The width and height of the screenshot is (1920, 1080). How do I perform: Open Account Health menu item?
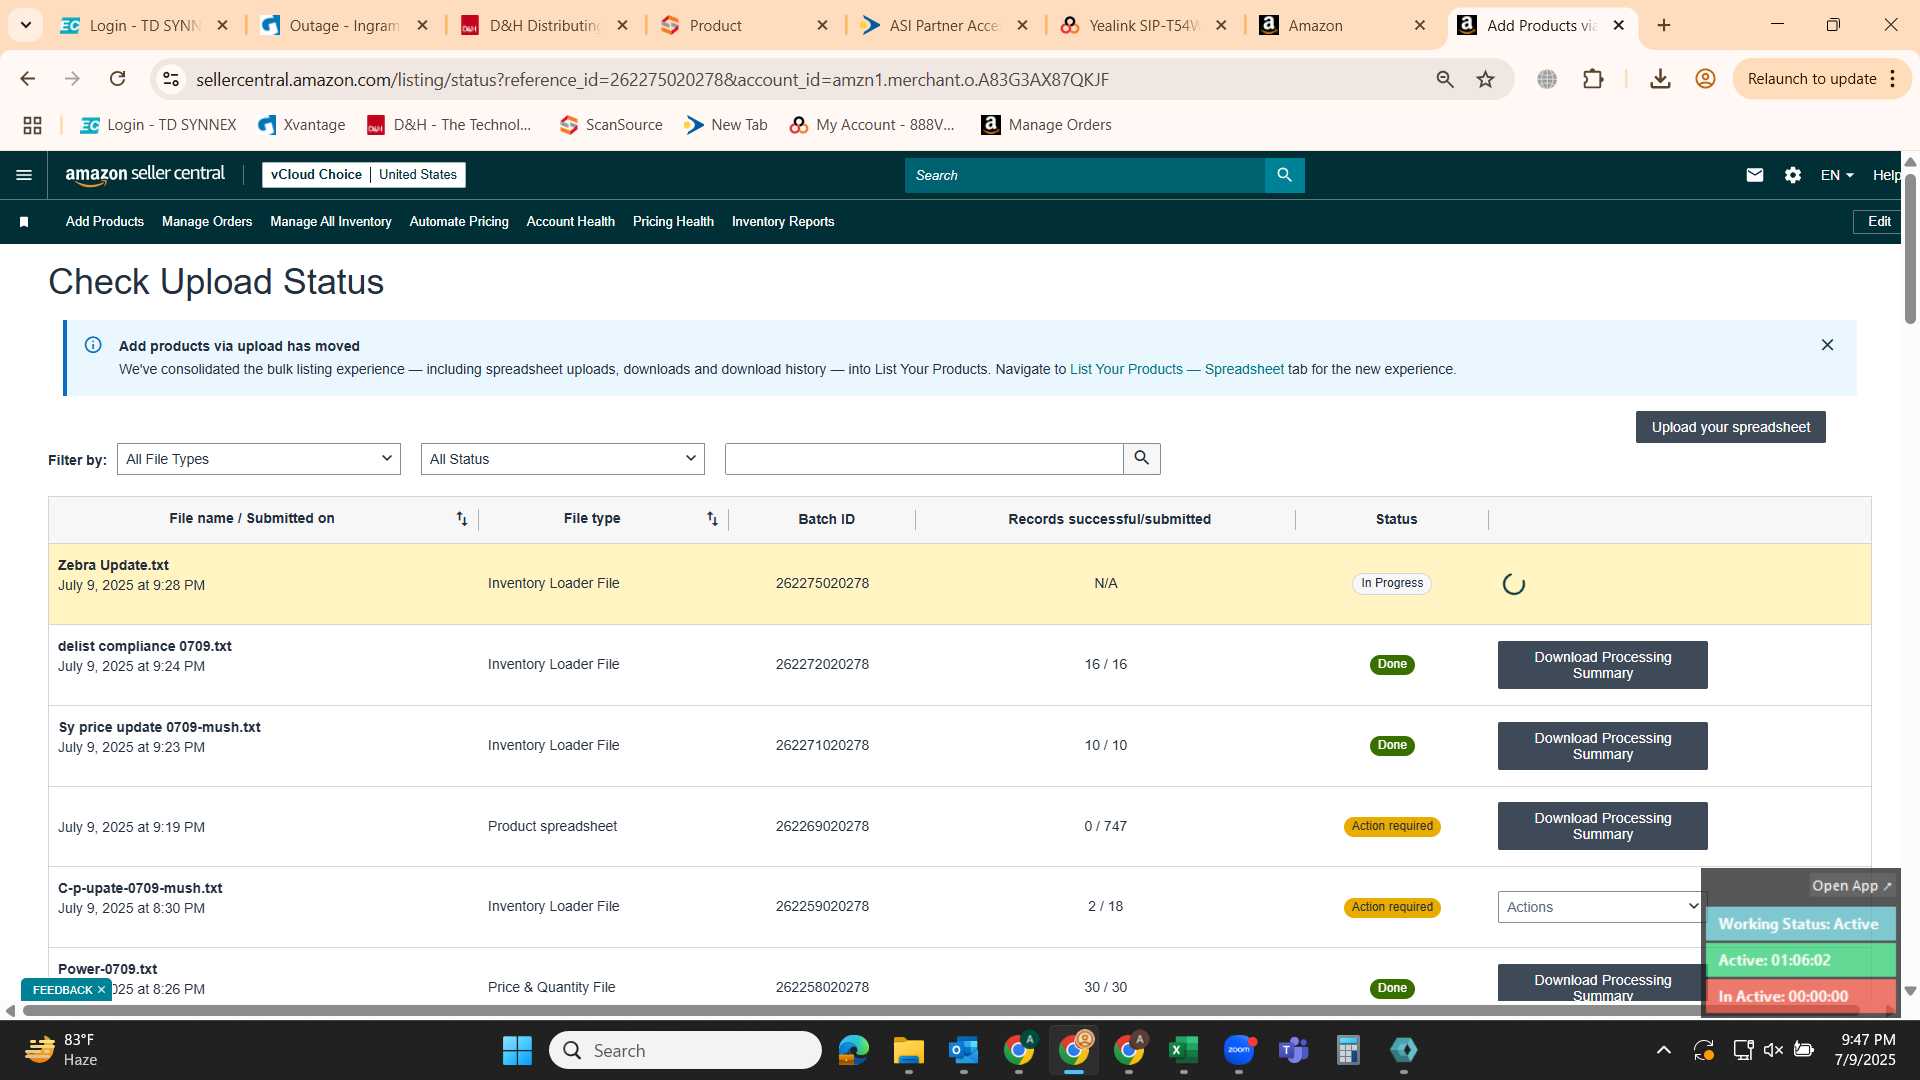pyautogui.click(x=571, y=222)
